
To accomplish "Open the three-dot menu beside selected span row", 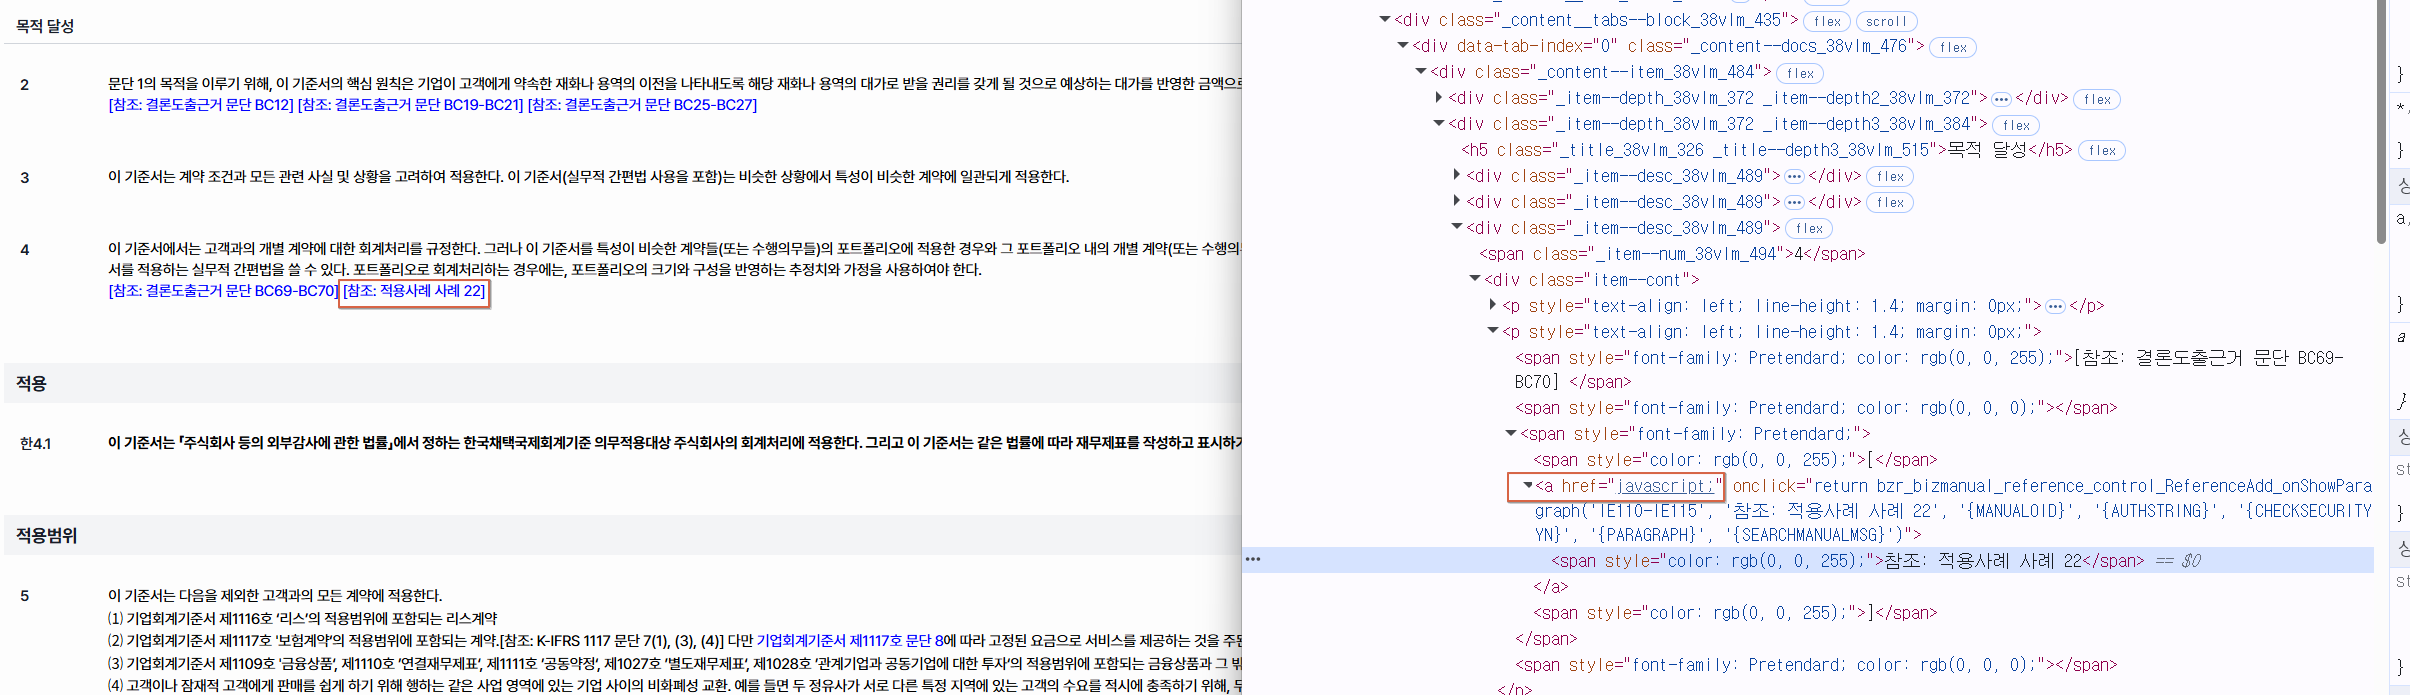I will tap(1253, 560).
